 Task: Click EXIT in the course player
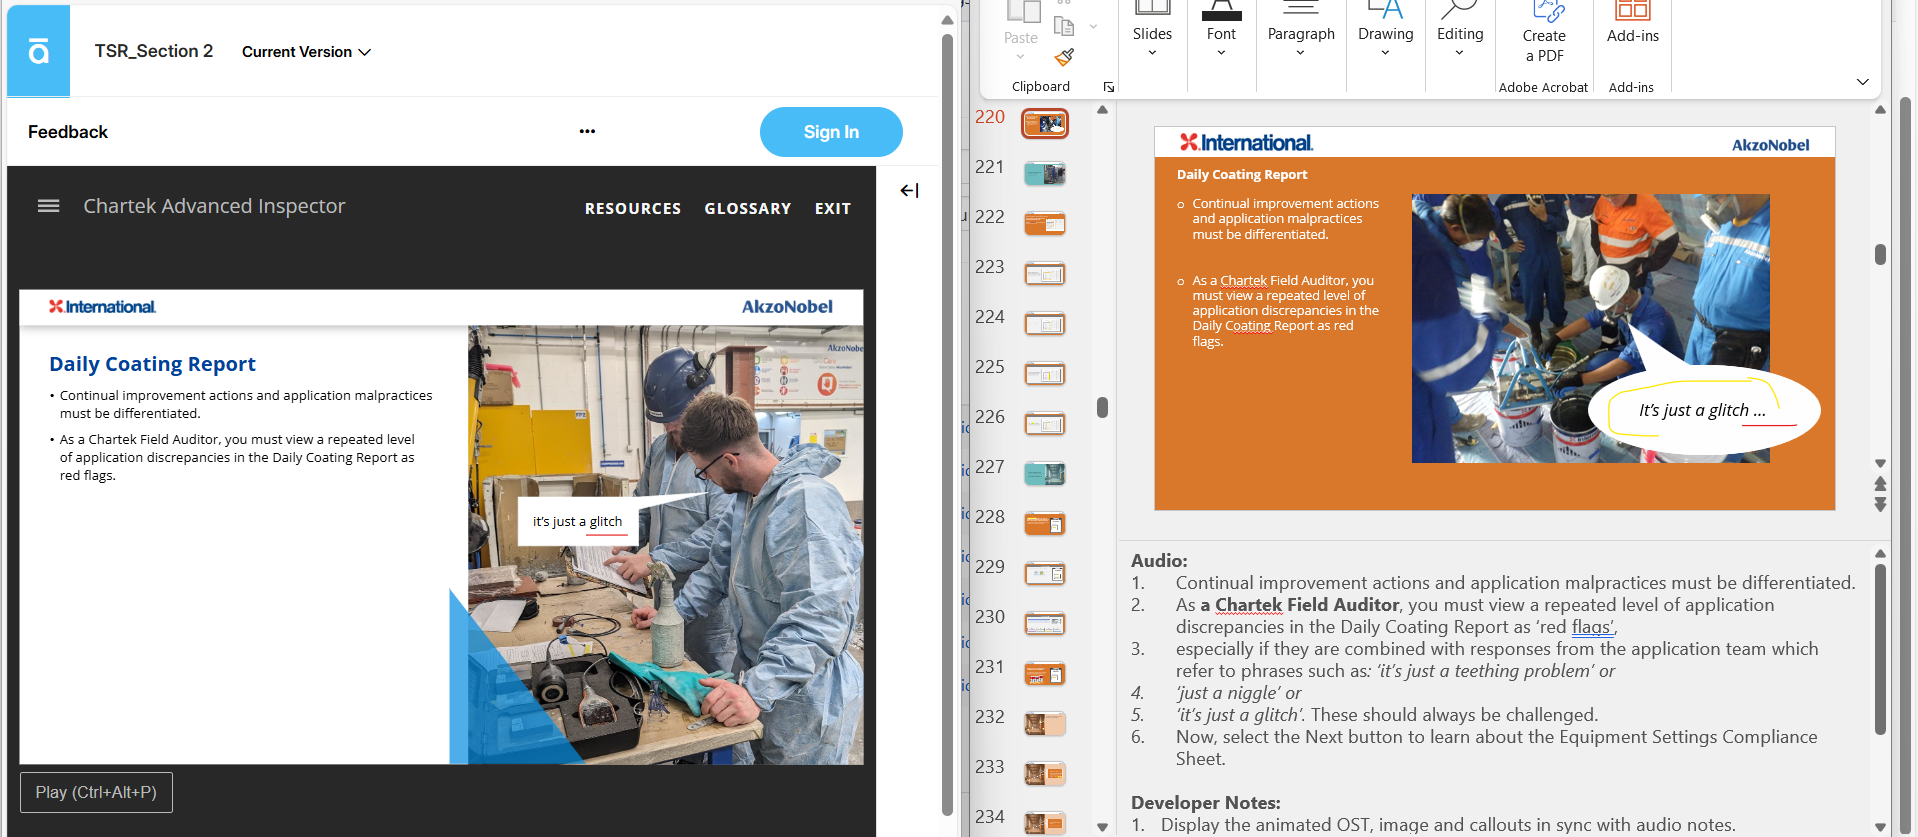(832, 208)
